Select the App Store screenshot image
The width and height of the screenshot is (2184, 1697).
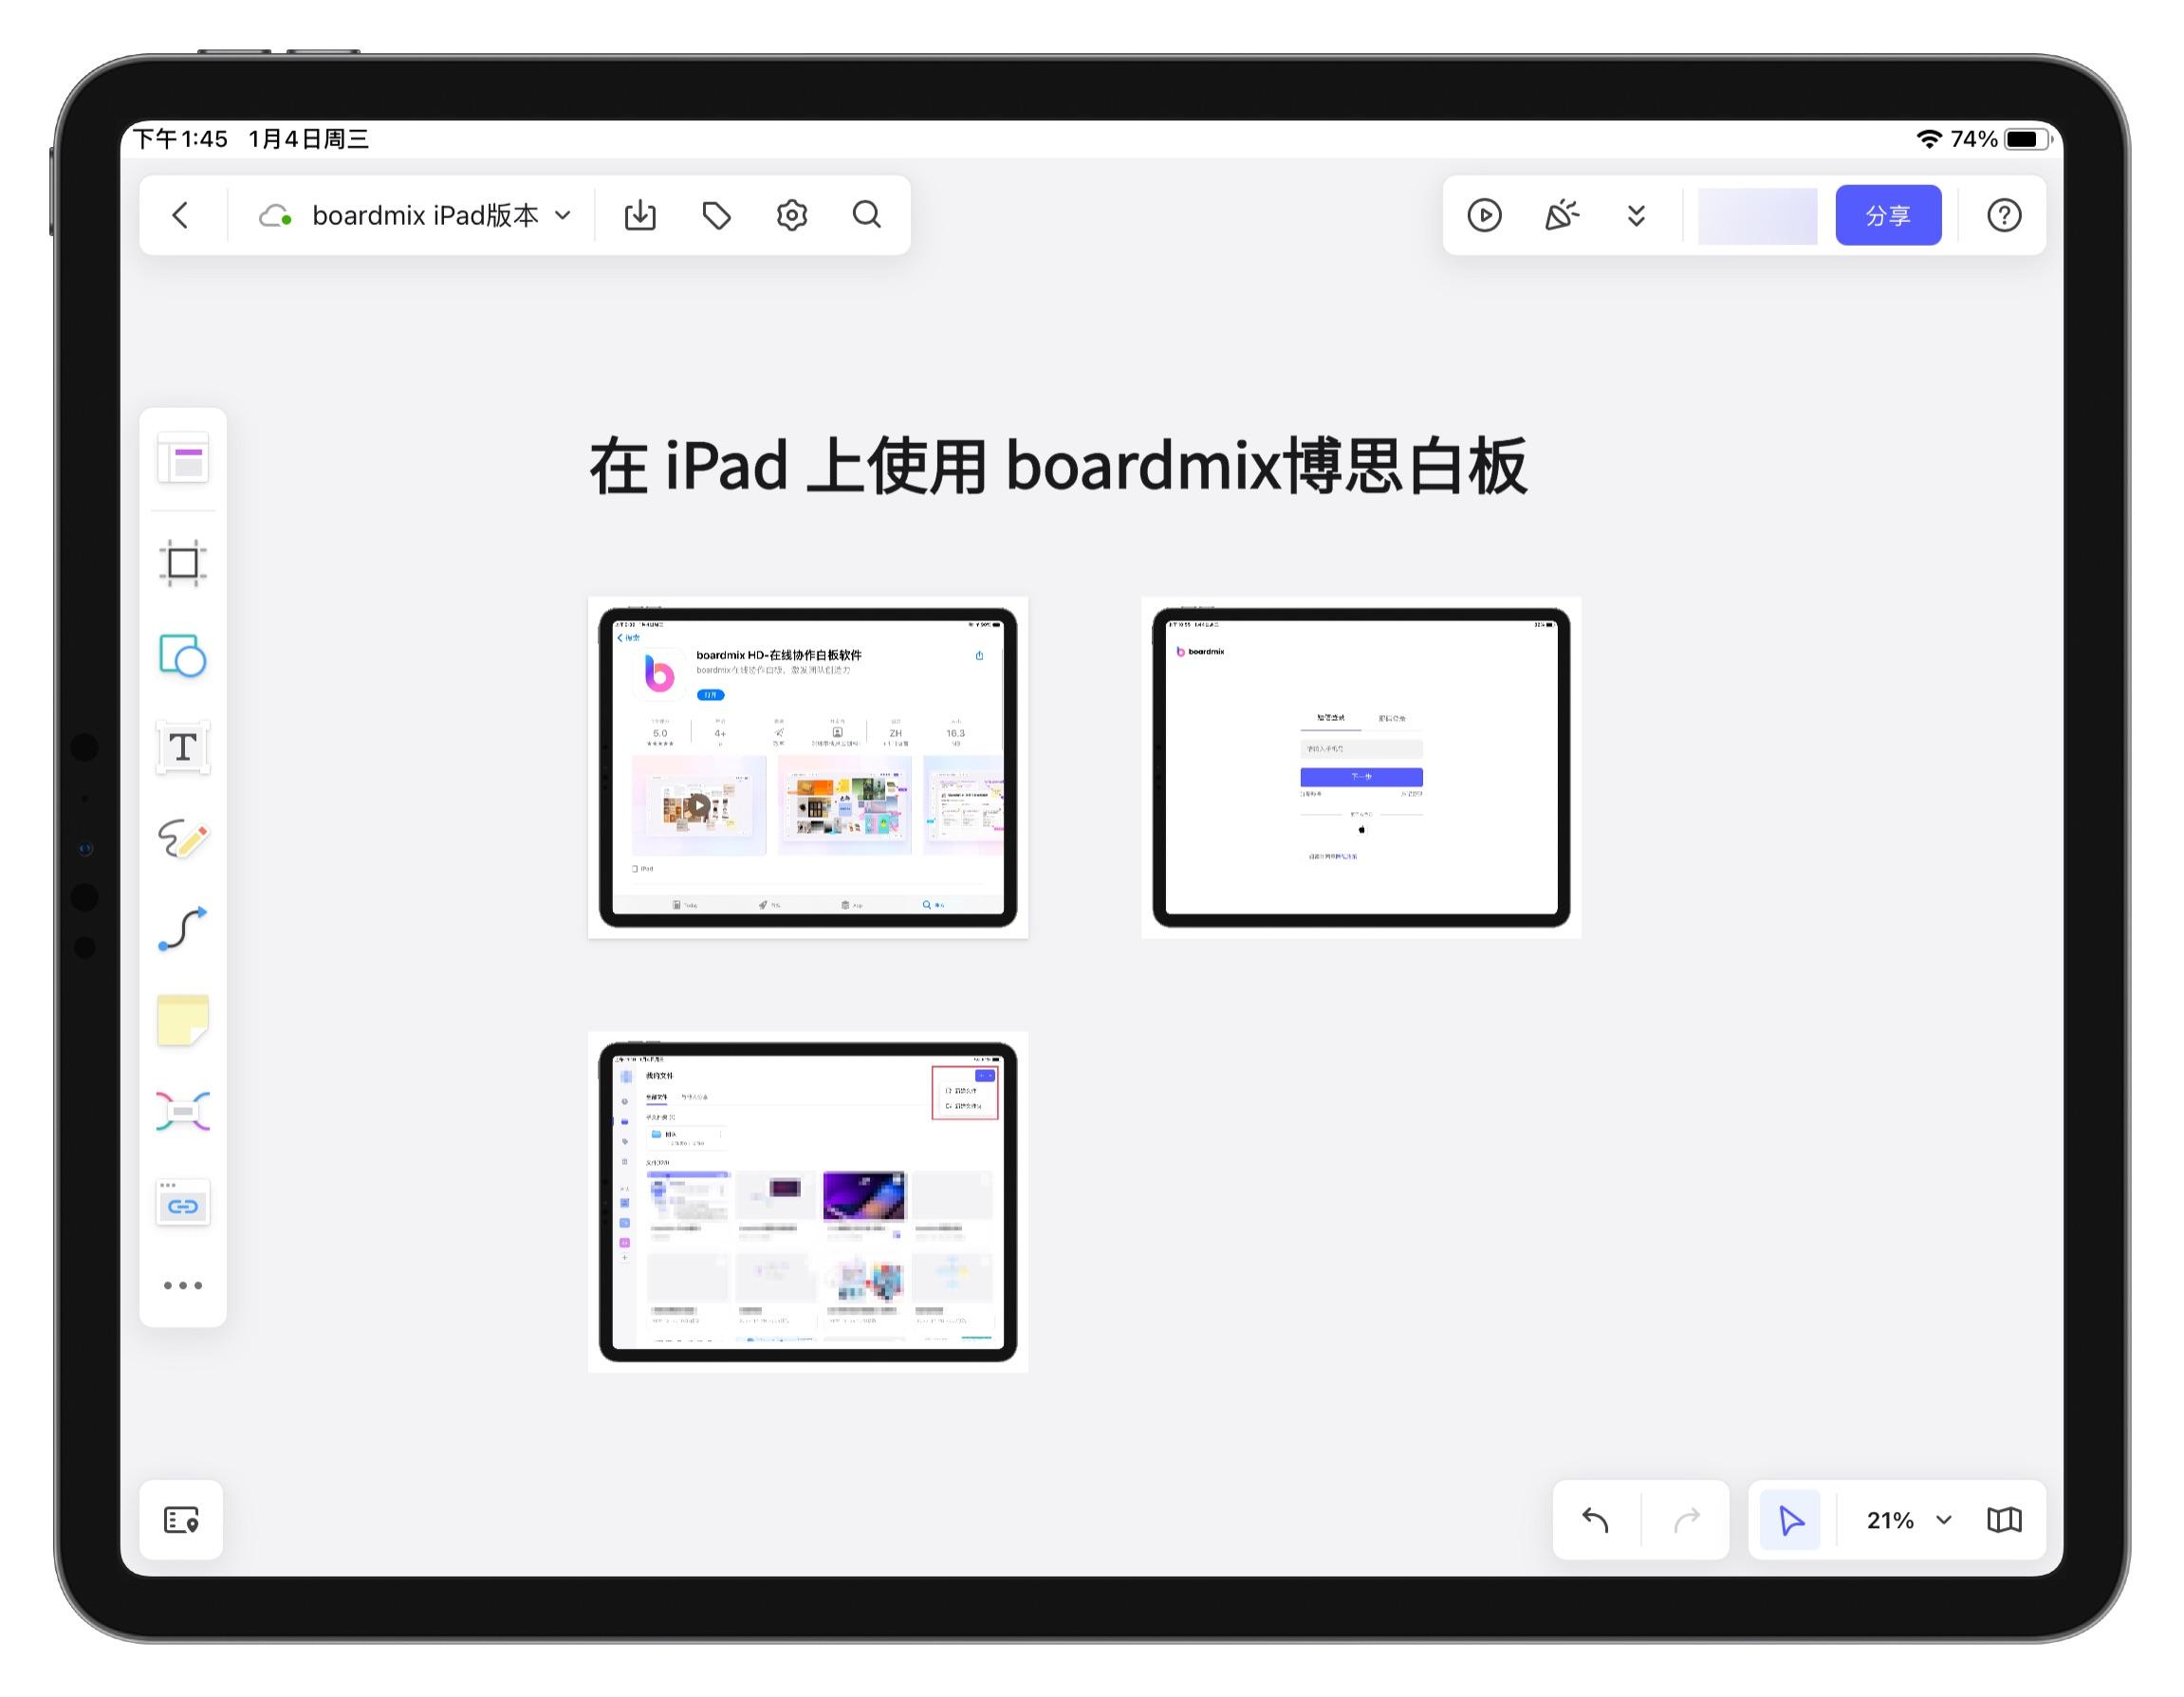pyautogui.click(x=807, y=766)
